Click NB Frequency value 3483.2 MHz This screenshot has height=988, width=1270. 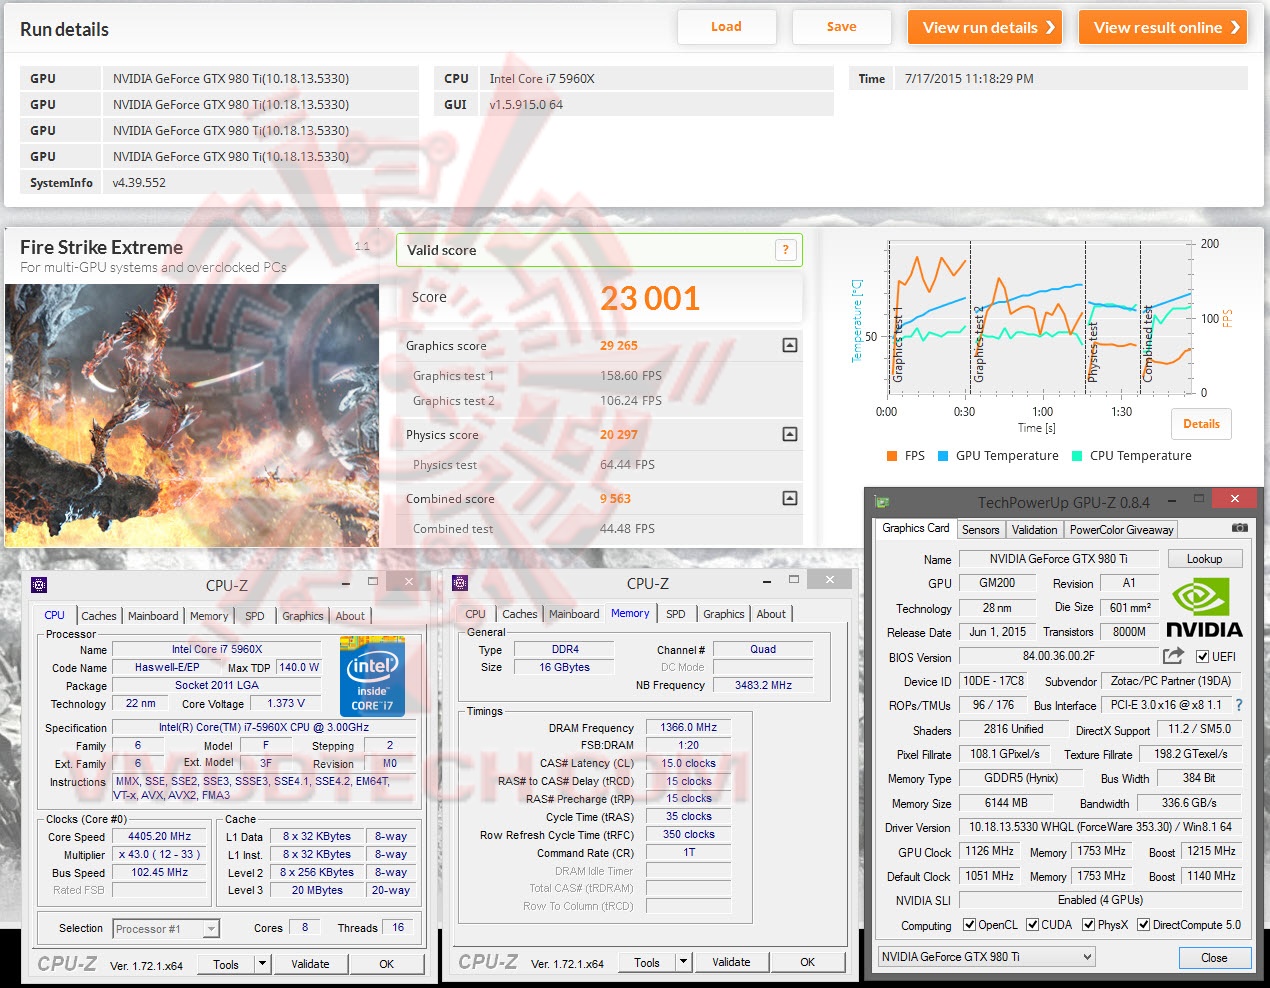coord(763,685)
